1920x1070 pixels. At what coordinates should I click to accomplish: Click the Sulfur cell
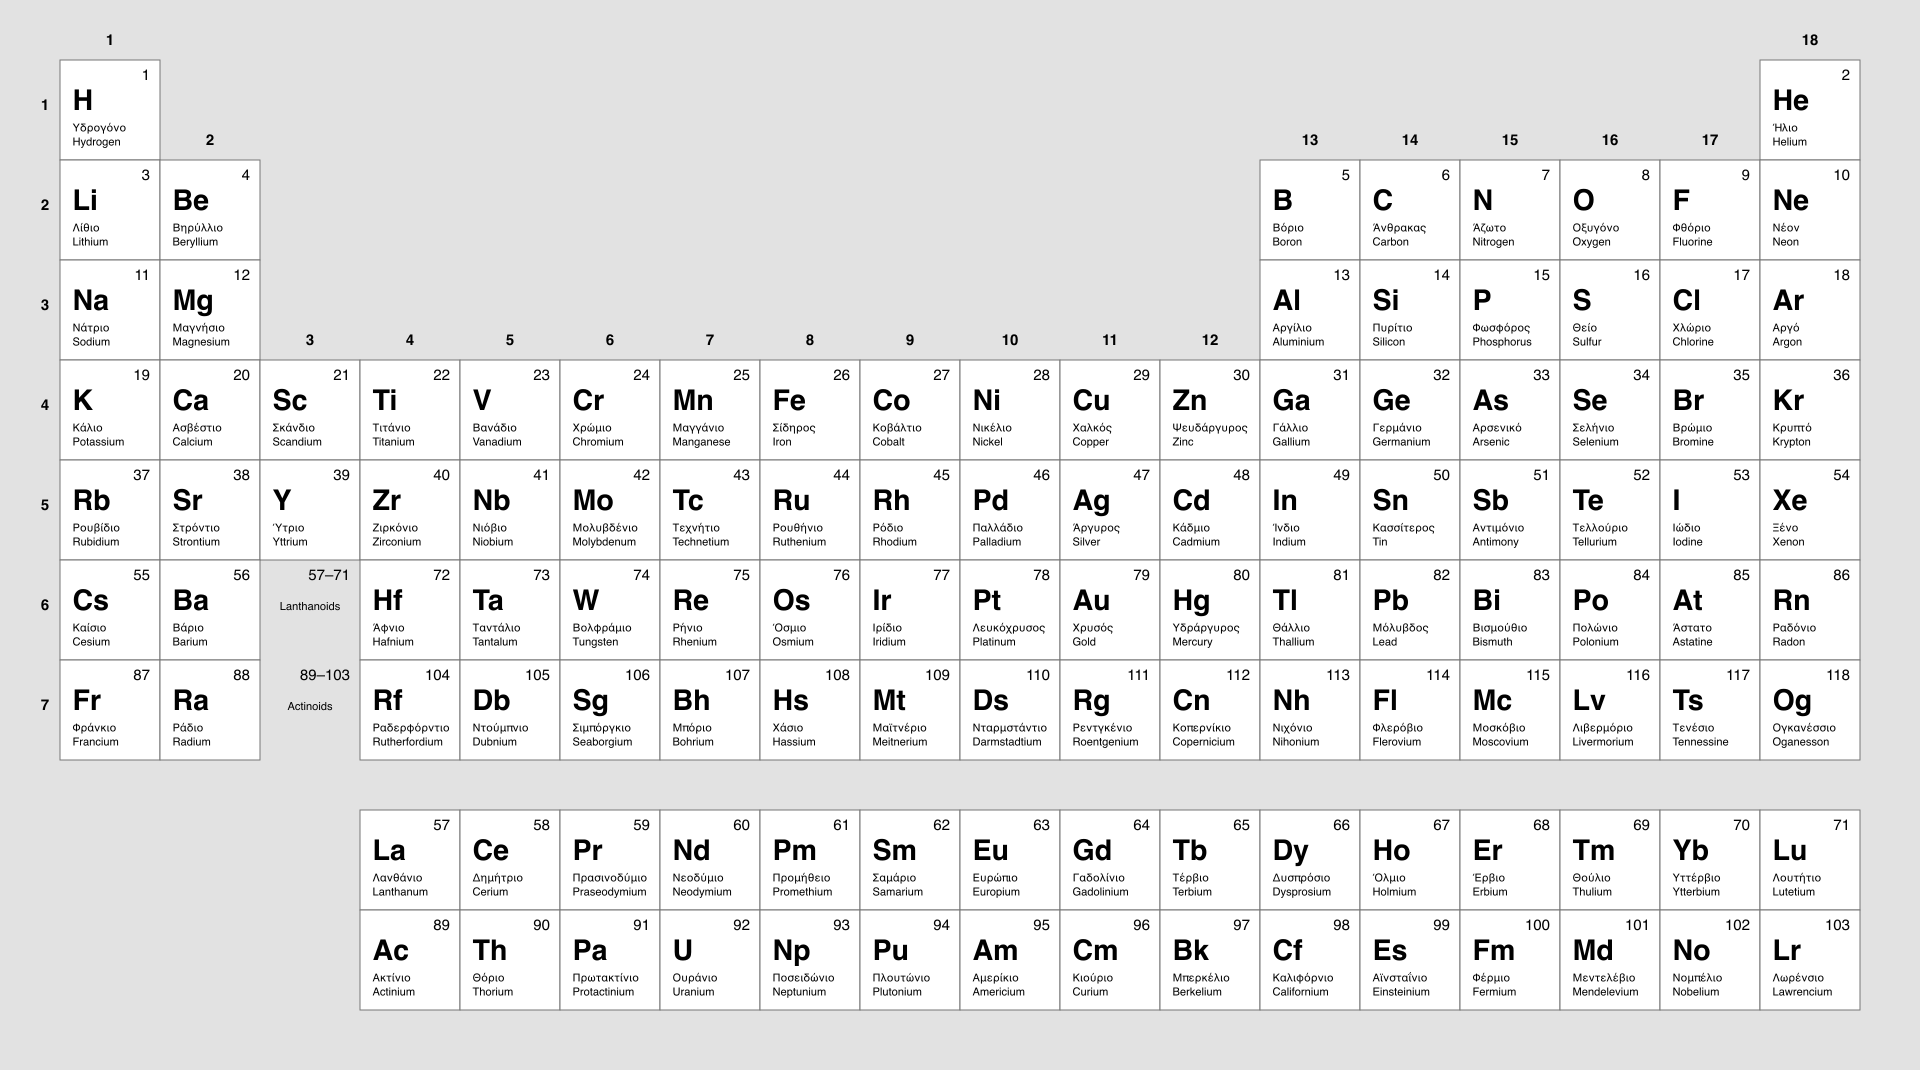(1610, 310)
